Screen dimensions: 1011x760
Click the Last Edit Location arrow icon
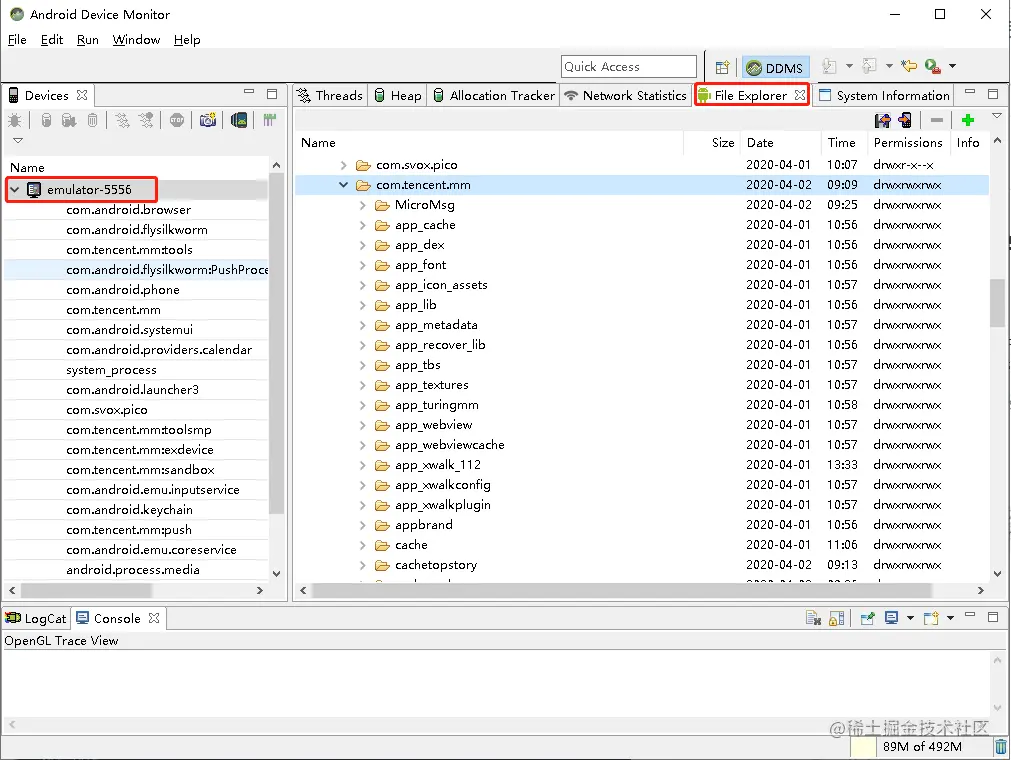click(x=909, y=66)
